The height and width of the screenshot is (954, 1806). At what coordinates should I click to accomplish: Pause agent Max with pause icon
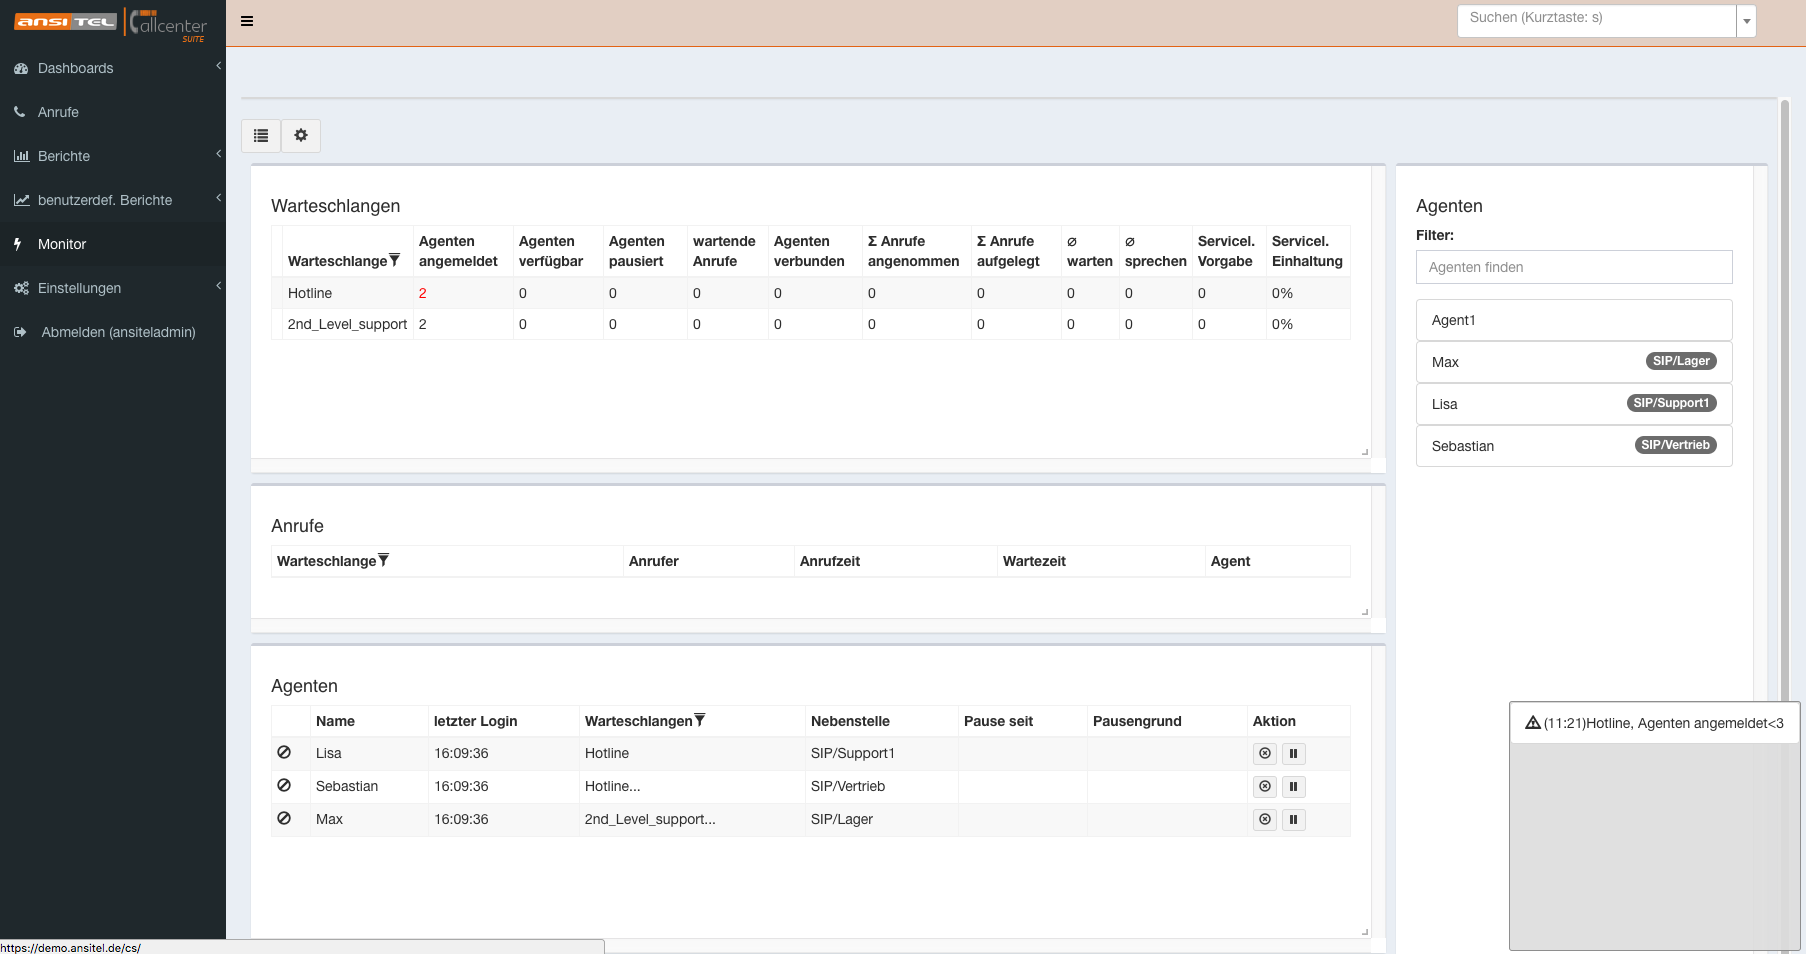1293,820
